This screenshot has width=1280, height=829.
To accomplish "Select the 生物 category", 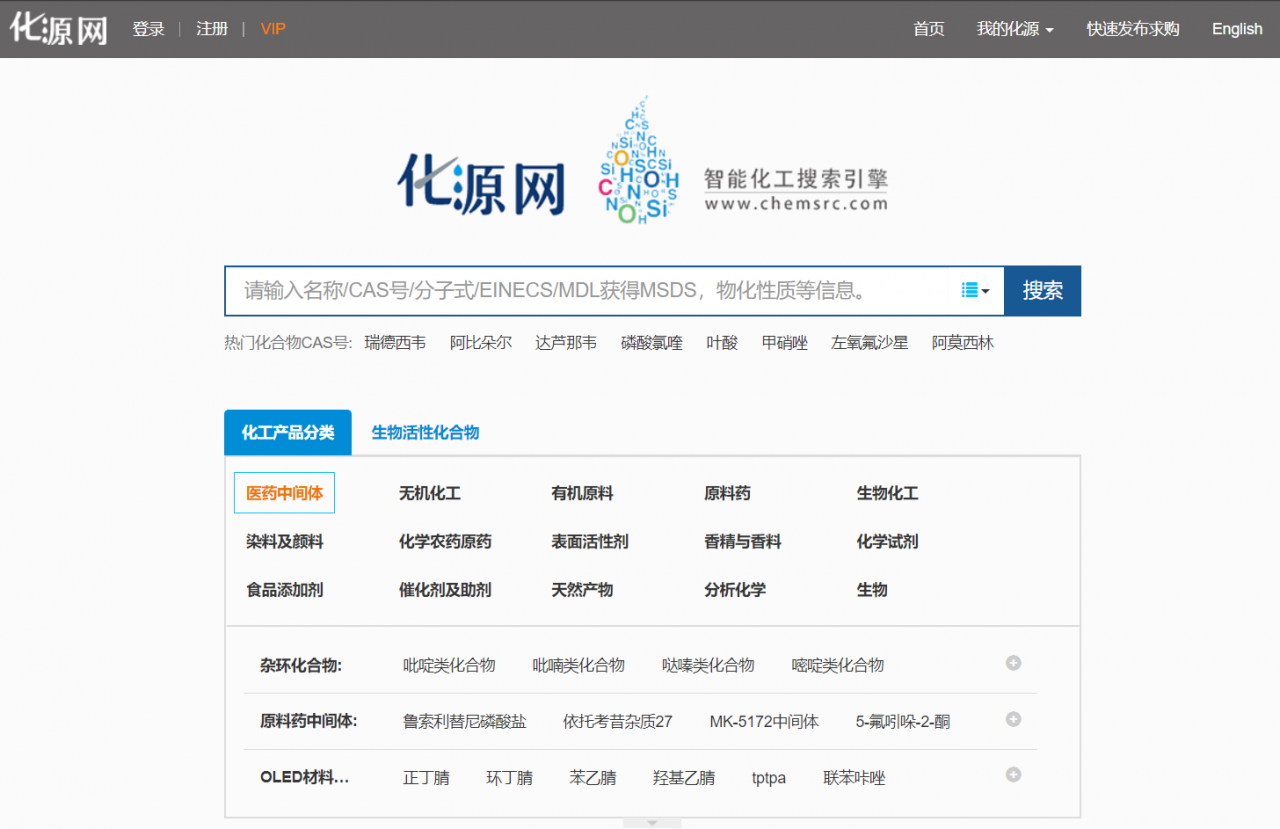I will pos(872,589).
